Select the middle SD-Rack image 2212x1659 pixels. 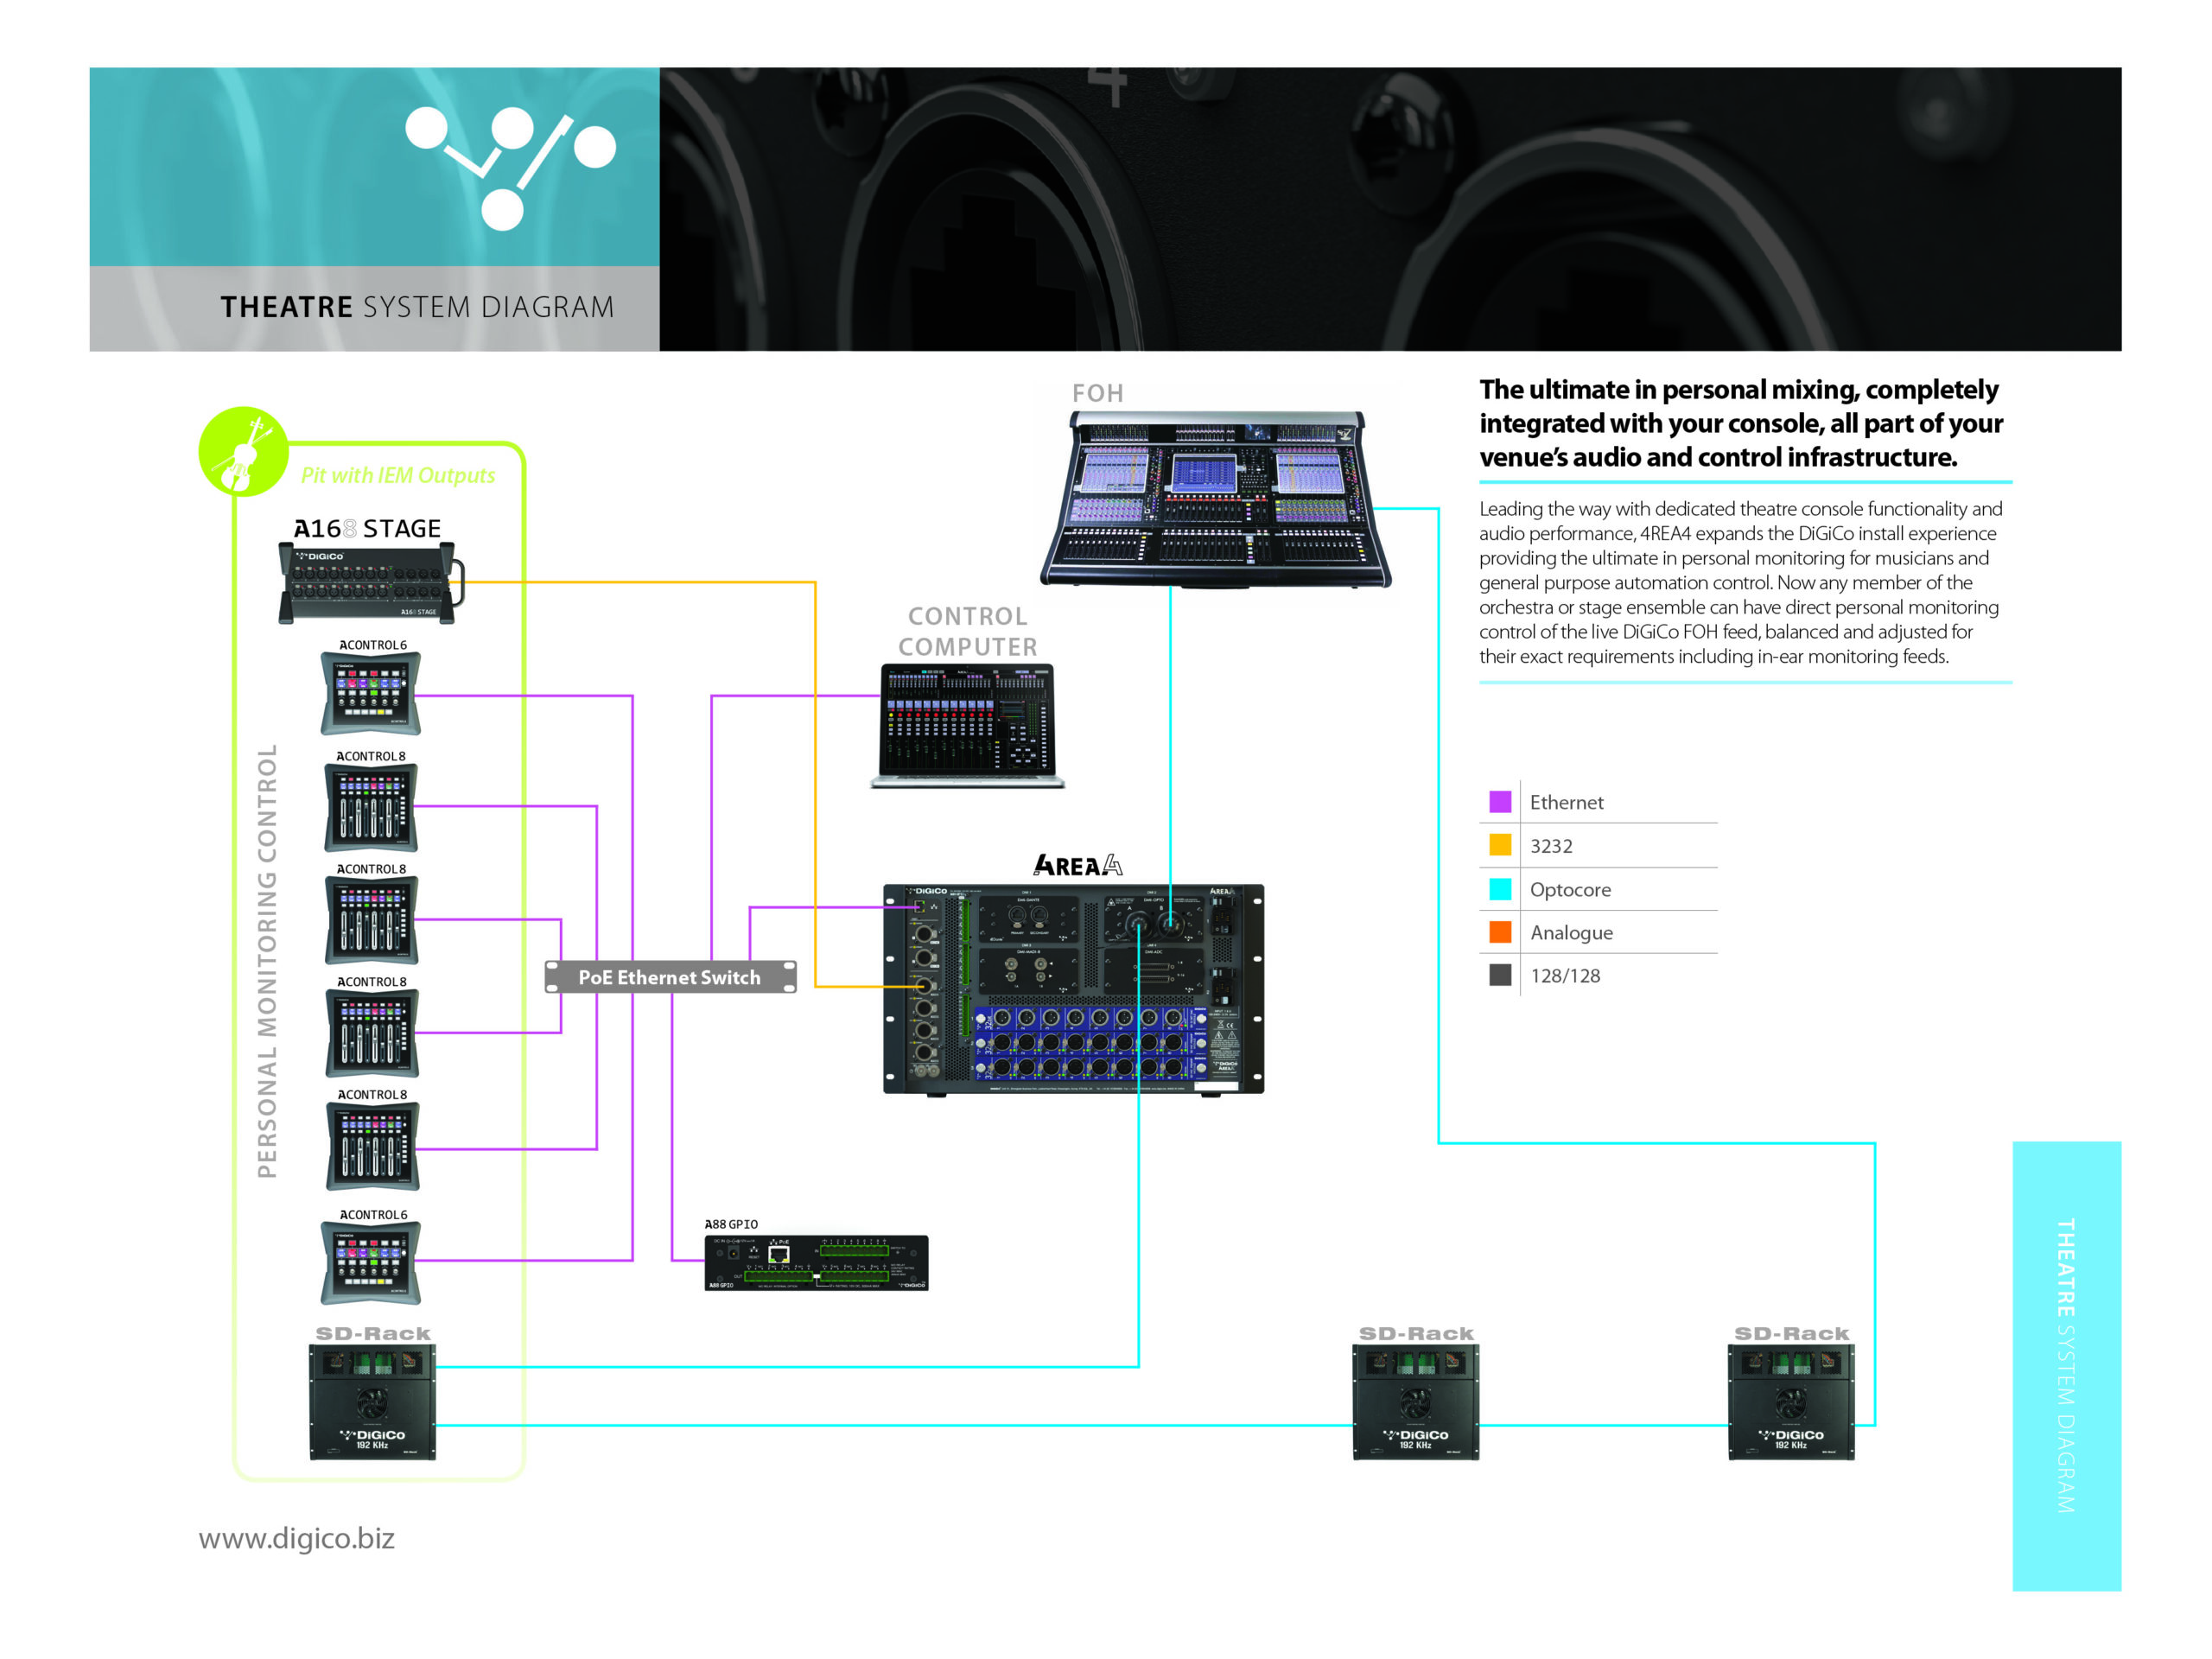[x=1415, y=1402]
